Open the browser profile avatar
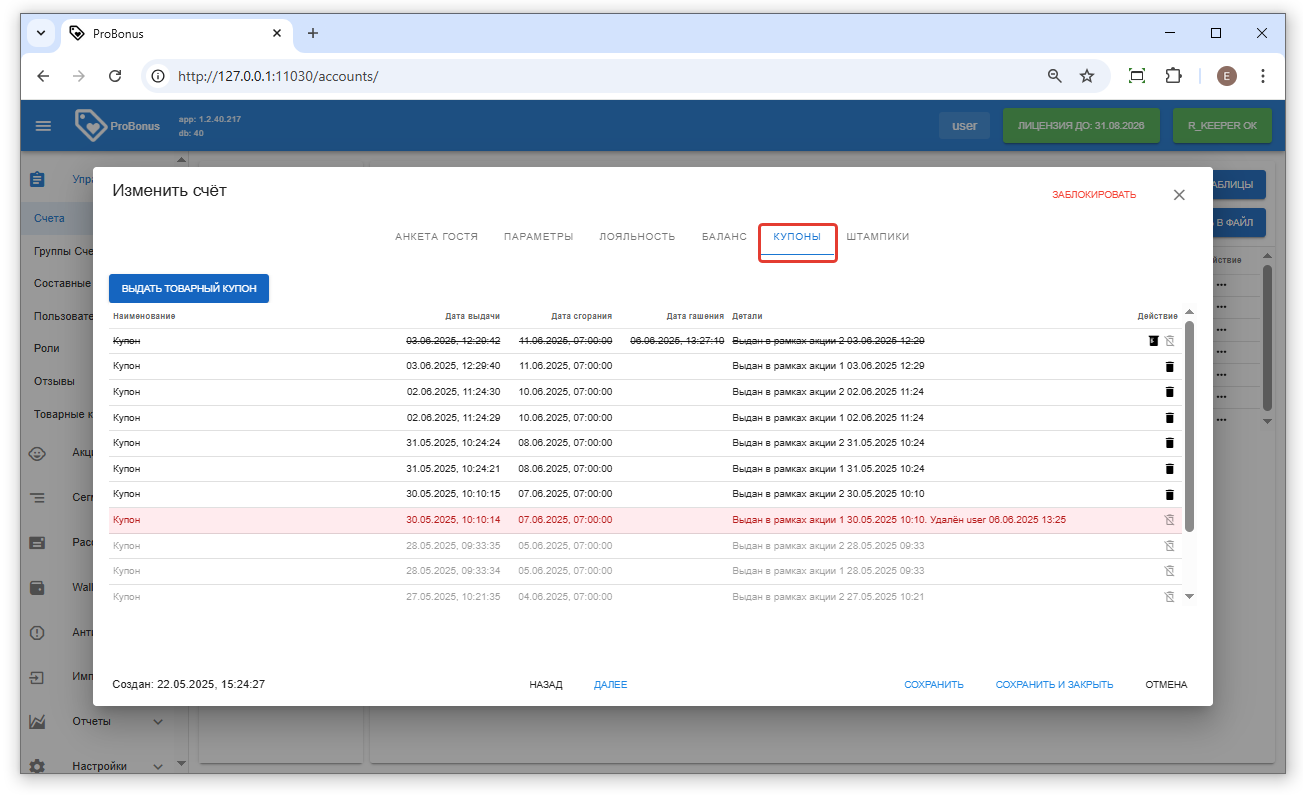The height and width of the screenshot is (795, 1303). (1227, 76)
